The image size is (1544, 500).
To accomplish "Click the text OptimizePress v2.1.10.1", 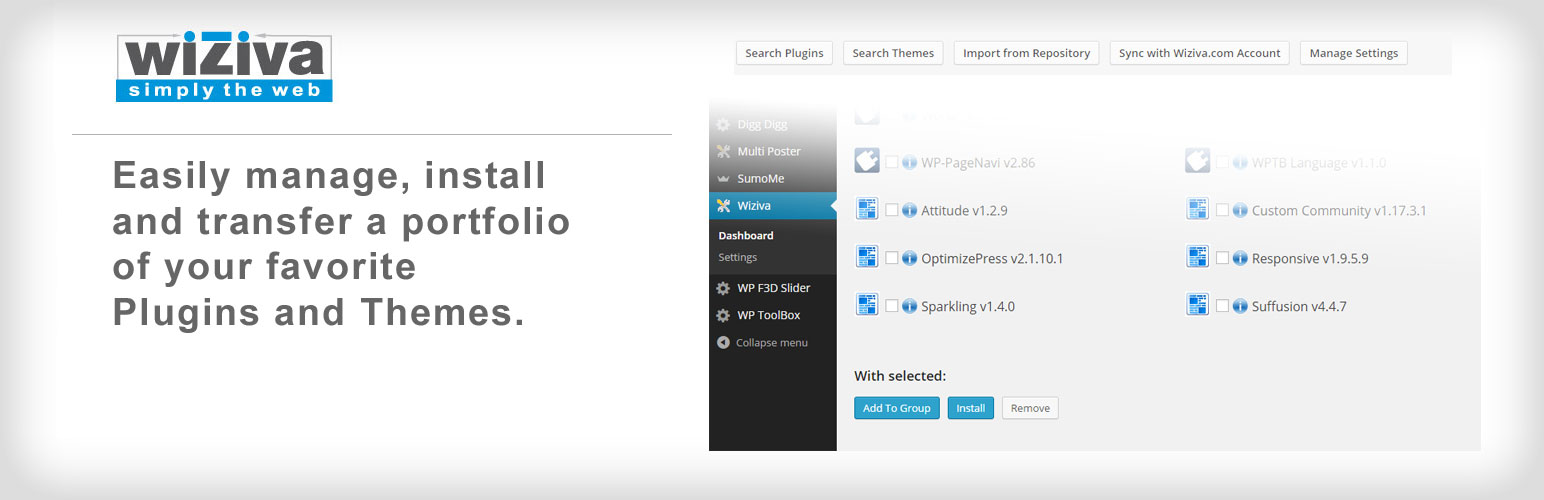I will (992, 259).
